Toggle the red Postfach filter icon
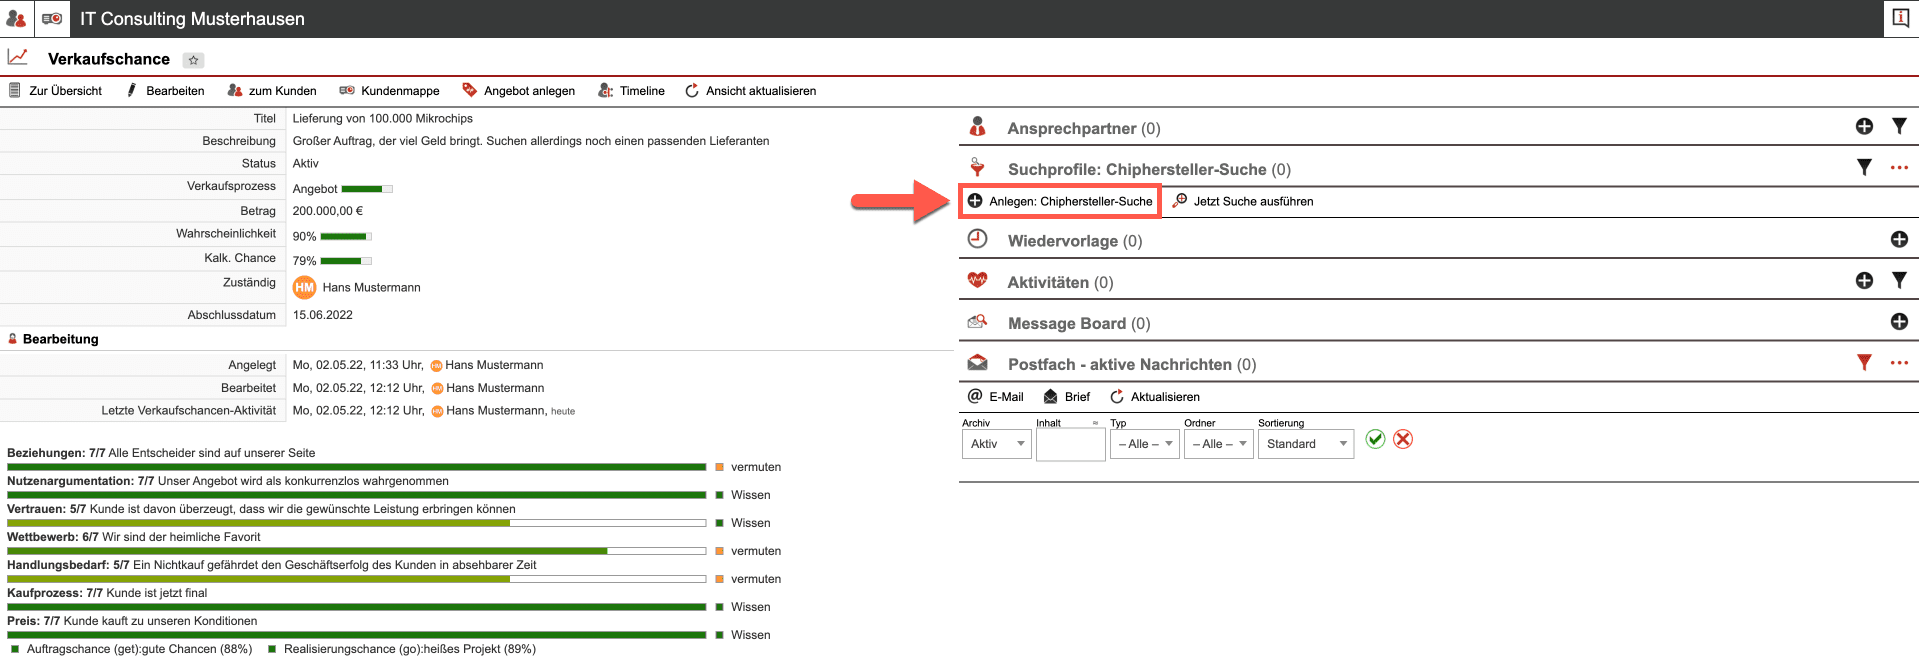Image resolution: width=1919 pixels, height=663 pixels. 1864,363
